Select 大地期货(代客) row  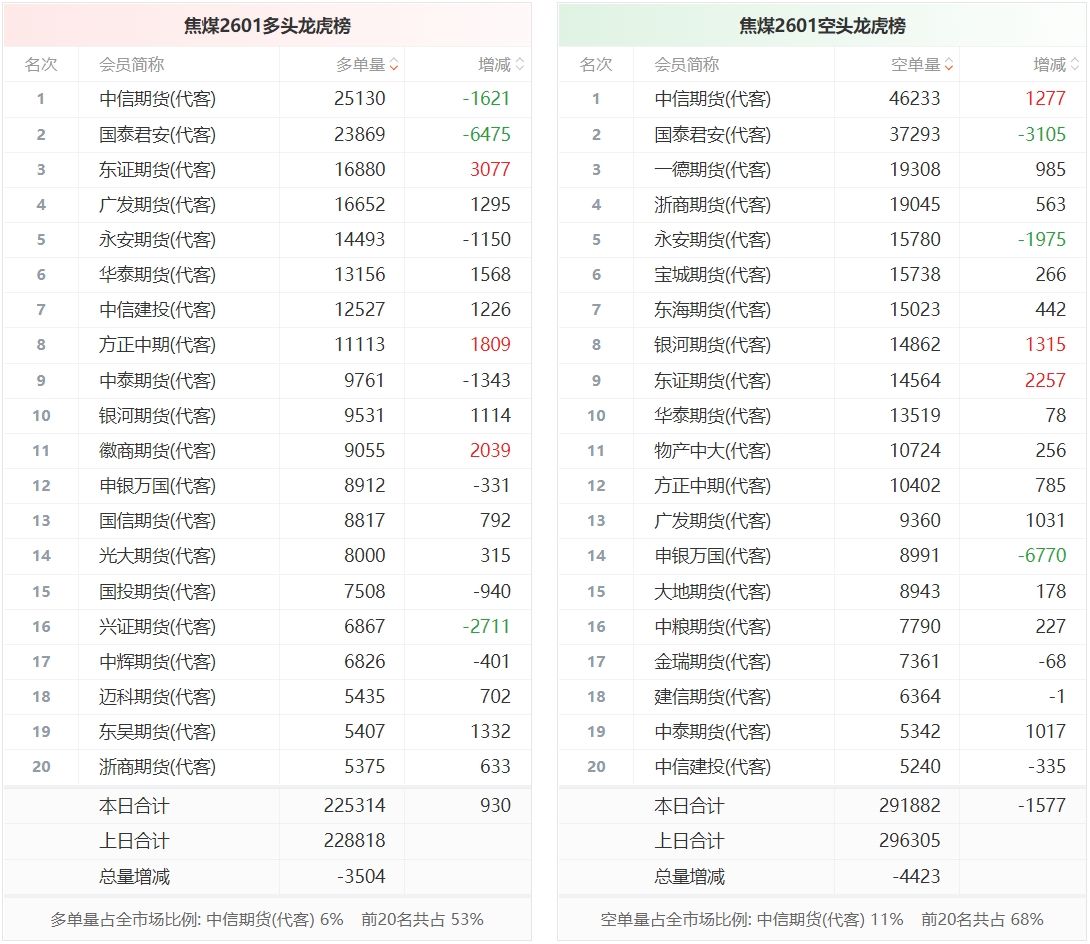click(x=822, y=592)
